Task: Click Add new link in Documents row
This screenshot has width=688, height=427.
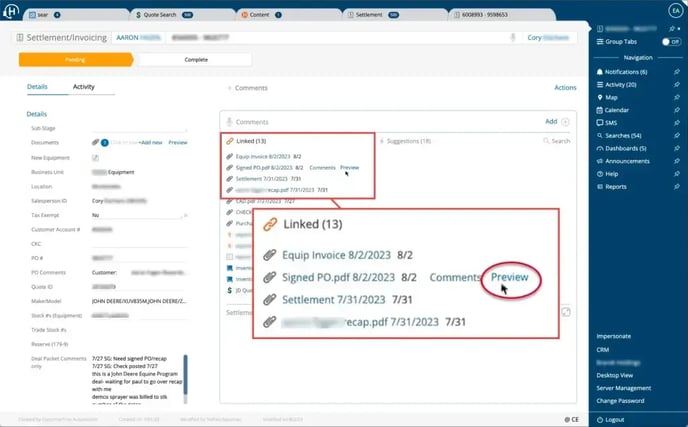Action: (x=150, y=143)
